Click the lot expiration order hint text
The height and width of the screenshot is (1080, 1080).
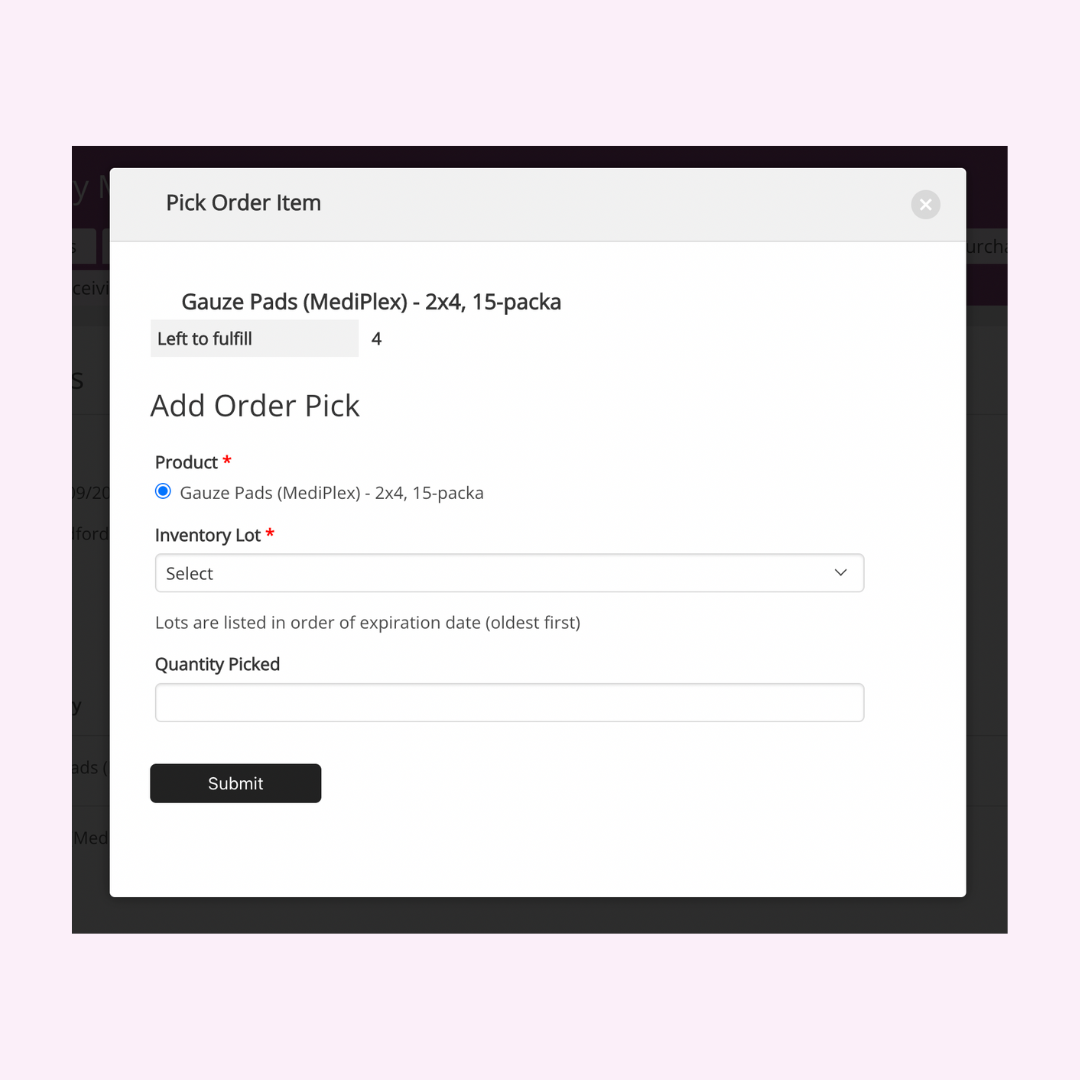367,622
